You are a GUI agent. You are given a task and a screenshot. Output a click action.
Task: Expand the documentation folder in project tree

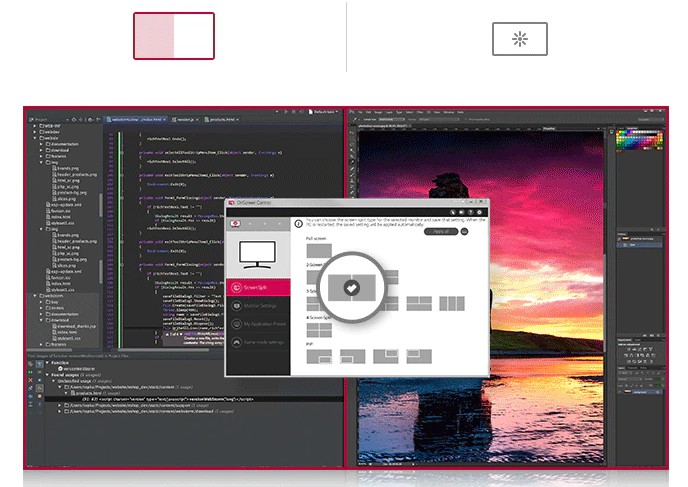40,144
